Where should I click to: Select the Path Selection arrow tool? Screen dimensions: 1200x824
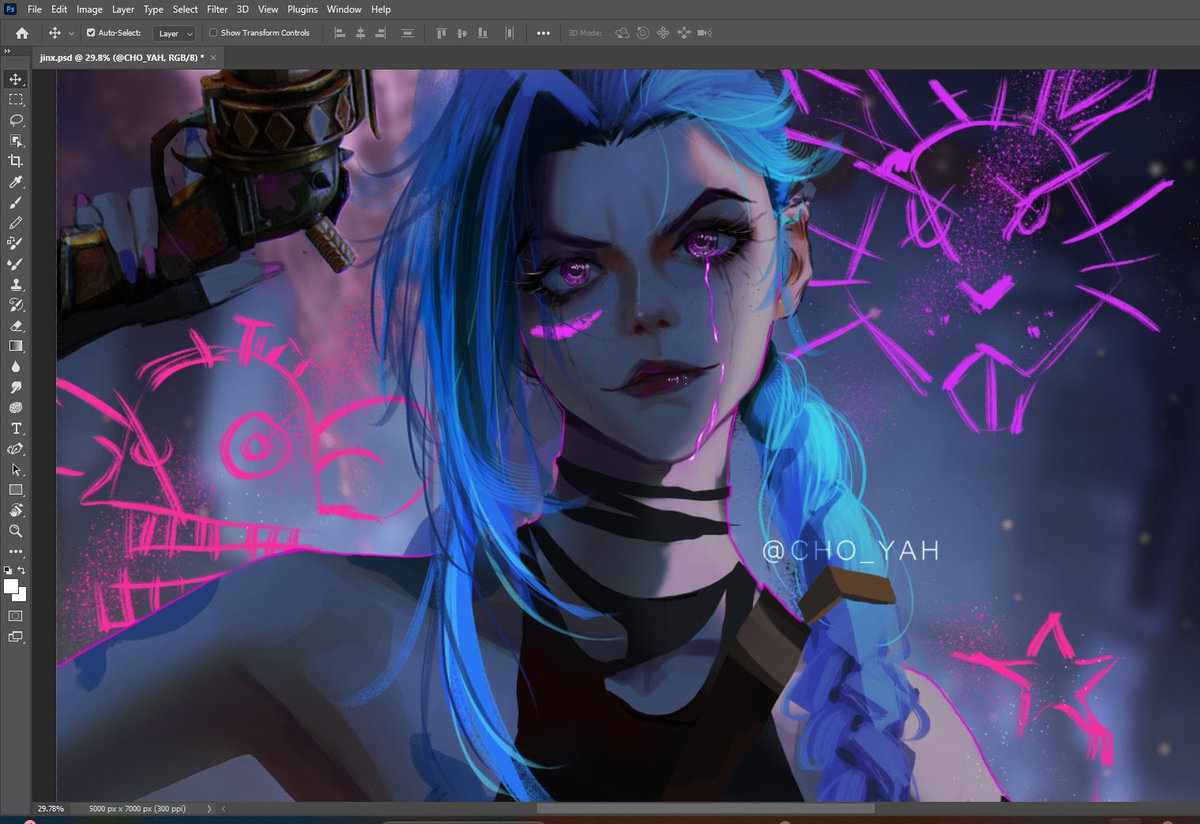[x=16, y=469]
